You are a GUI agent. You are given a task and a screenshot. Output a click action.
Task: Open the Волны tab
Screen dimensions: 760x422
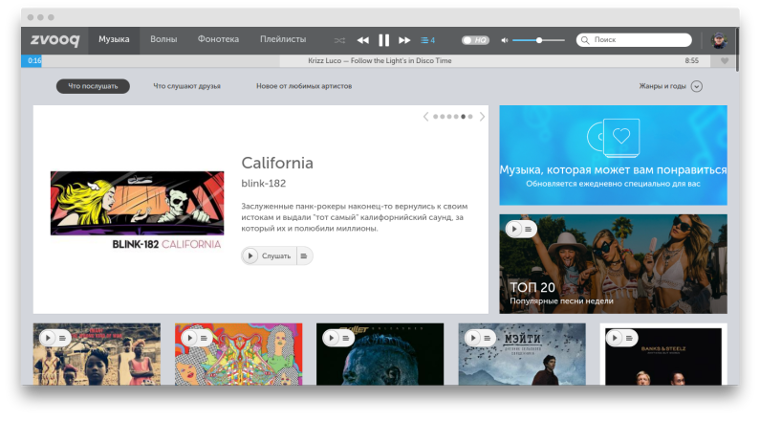[x=163, y=39]
